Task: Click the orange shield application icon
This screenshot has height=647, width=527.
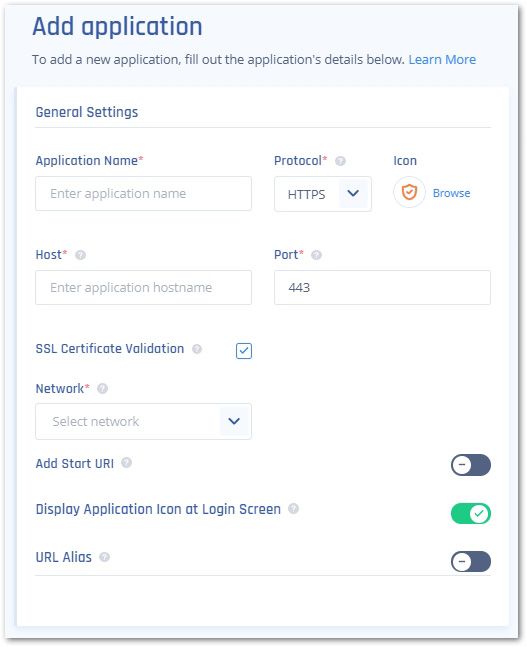Action: pyautogui.click(x=409, y=192)
